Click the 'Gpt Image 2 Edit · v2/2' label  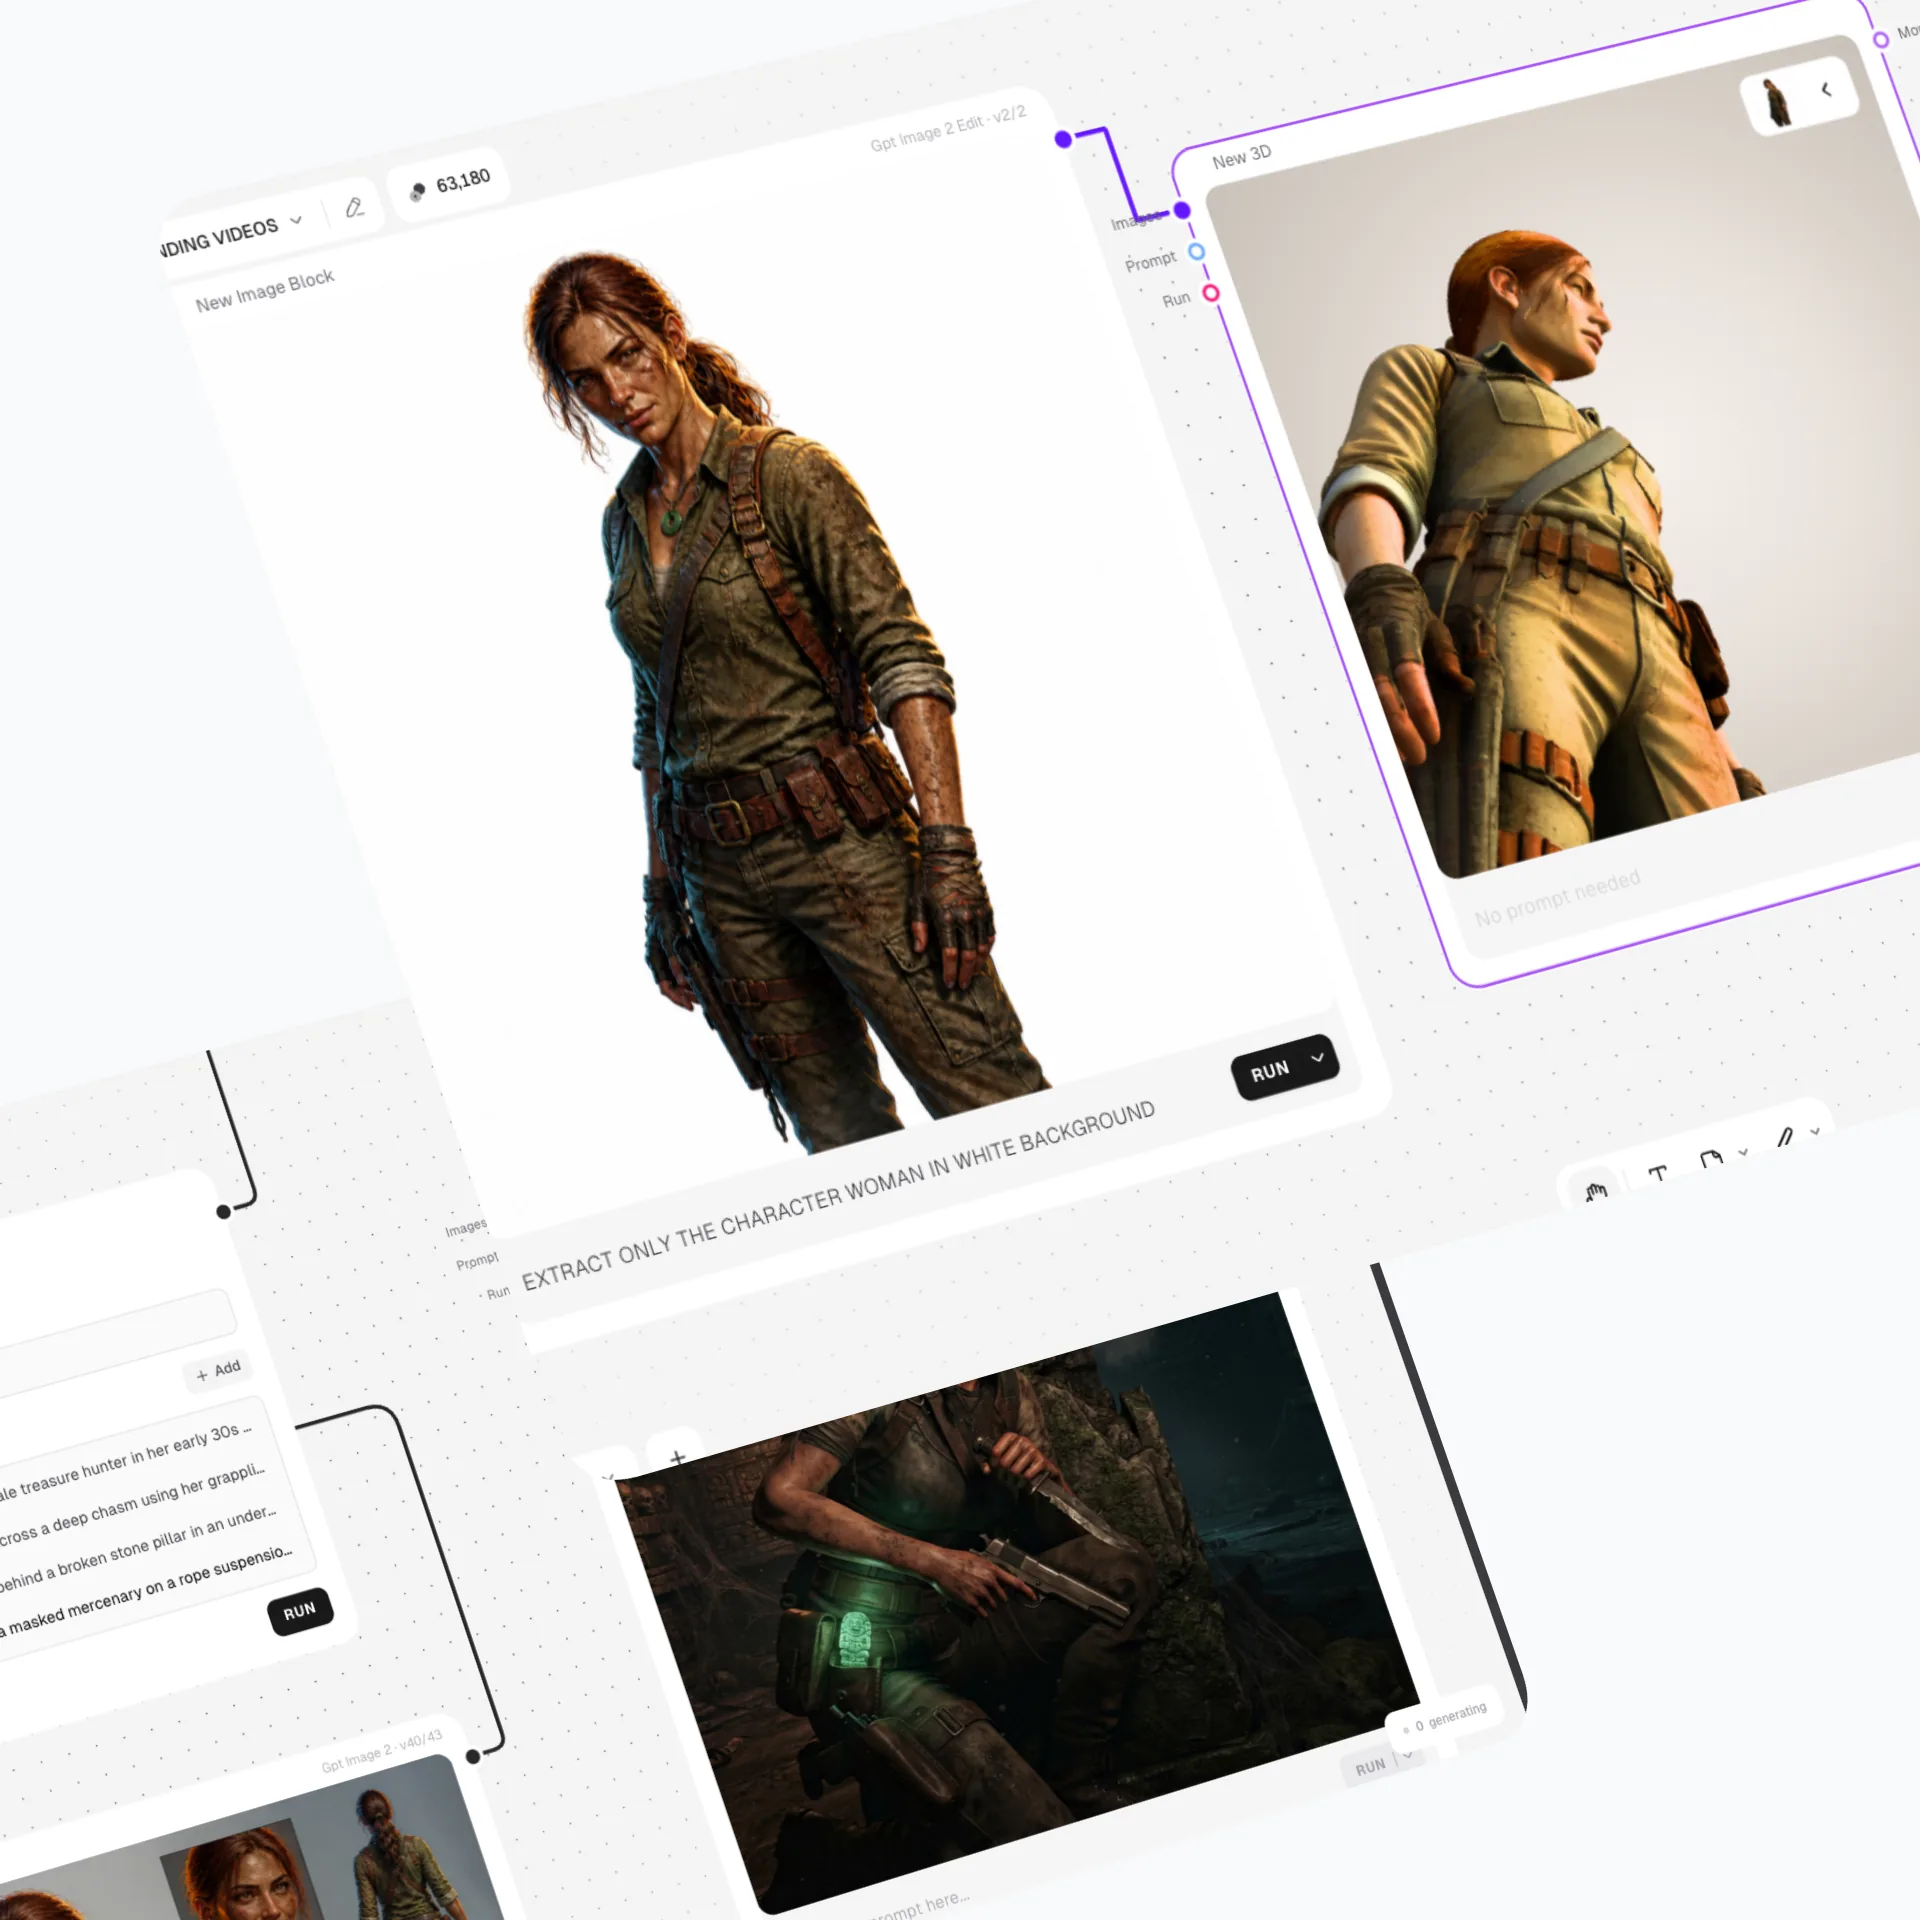(x=948, y=129)
